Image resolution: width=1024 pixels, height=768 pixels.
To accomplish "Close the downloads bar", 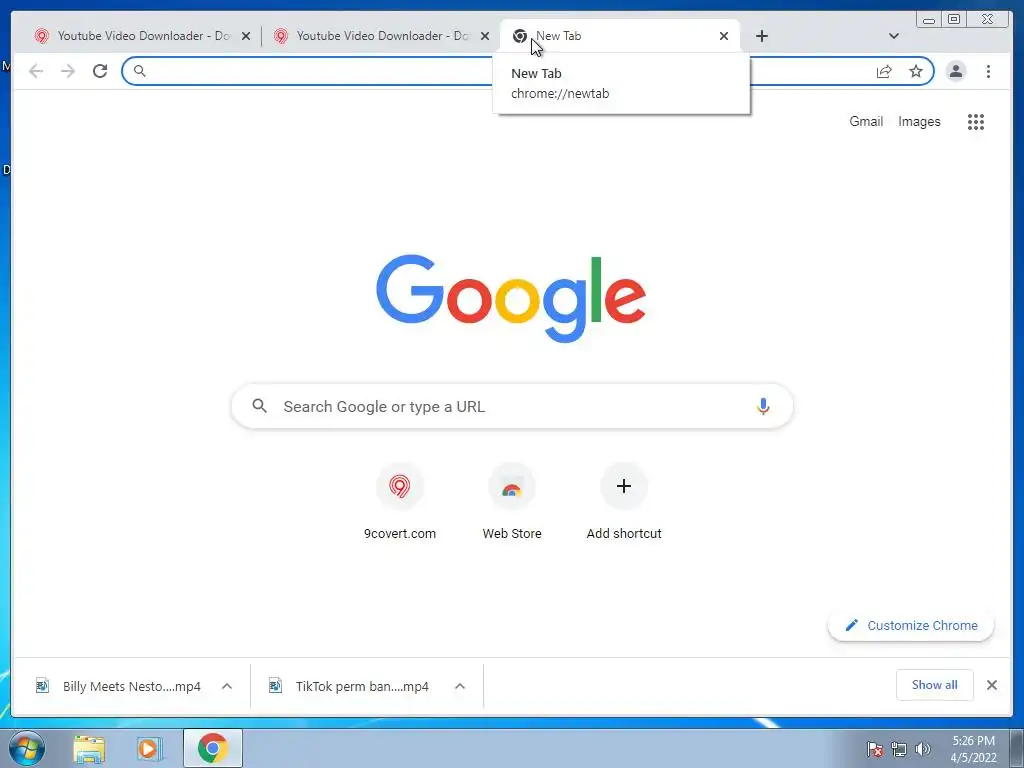I will click(991, 685).
